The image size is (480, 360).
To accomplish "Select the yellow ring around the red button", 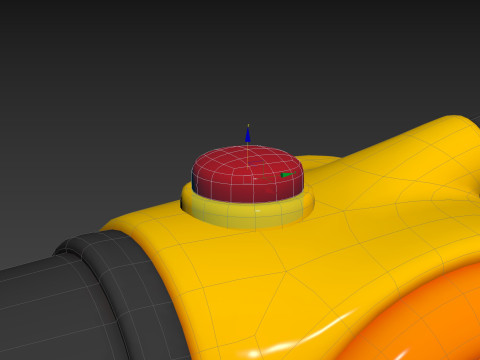I will pos(247,213).
